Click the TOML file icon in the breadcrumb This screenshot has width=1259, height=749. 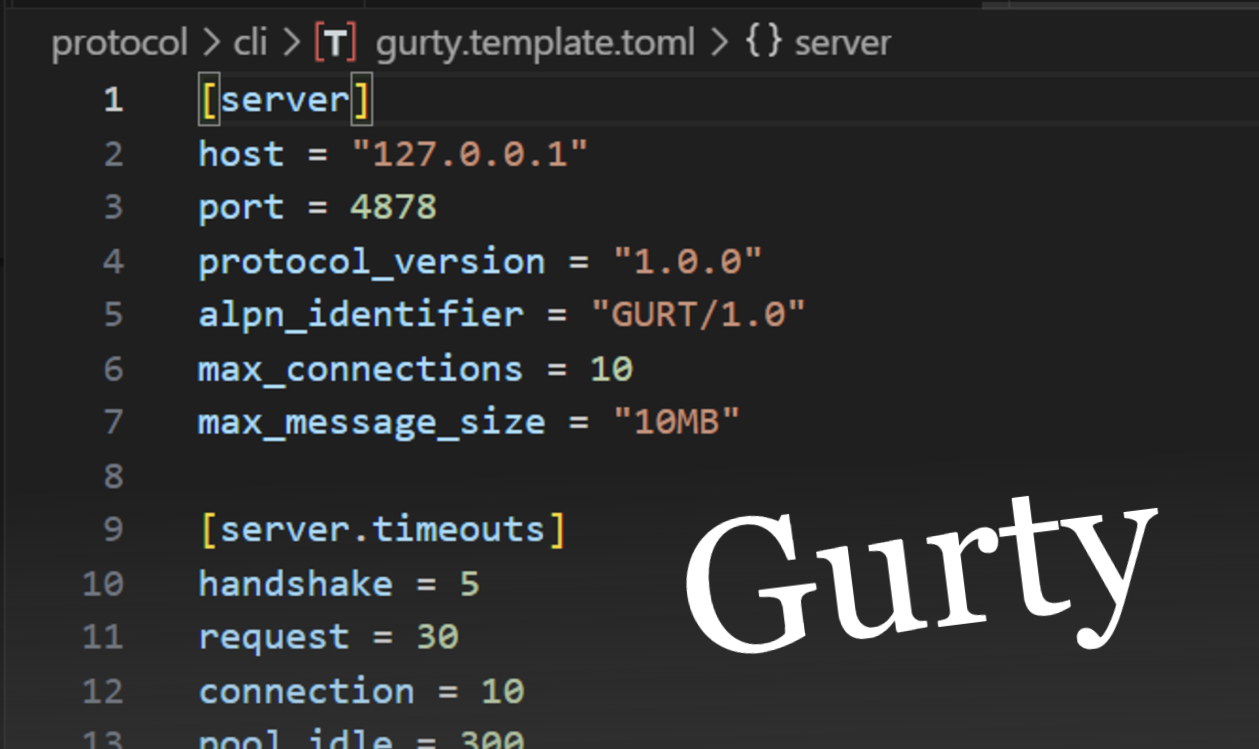coord(333,42)
